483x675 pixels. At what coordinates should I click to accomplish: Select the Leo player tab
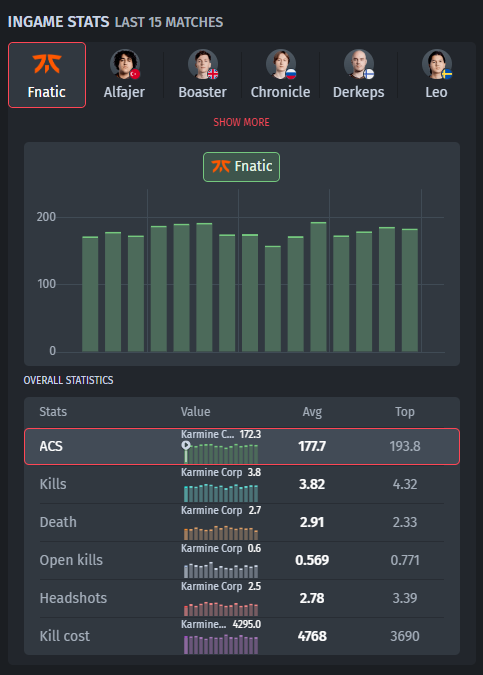[436, 75]
